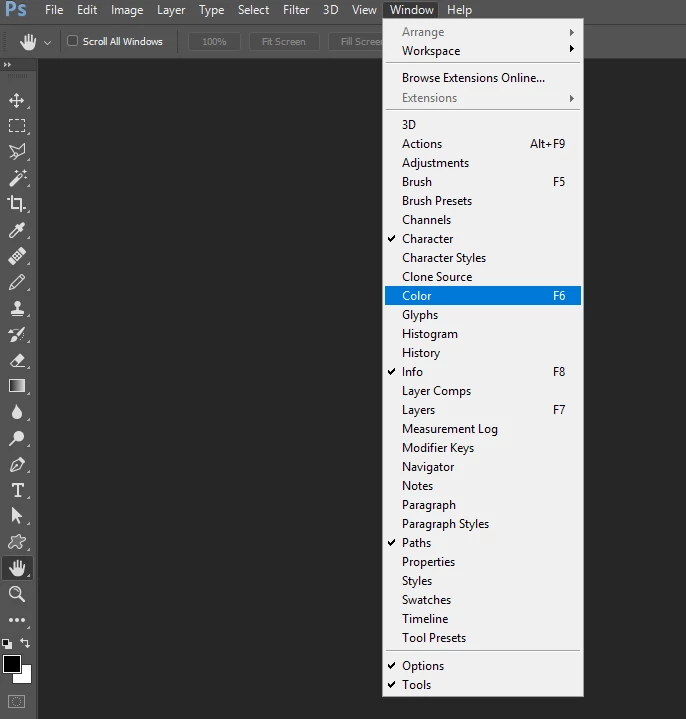
Task: Open the Hand tool preset picker
Action: [x=47, y=42]
